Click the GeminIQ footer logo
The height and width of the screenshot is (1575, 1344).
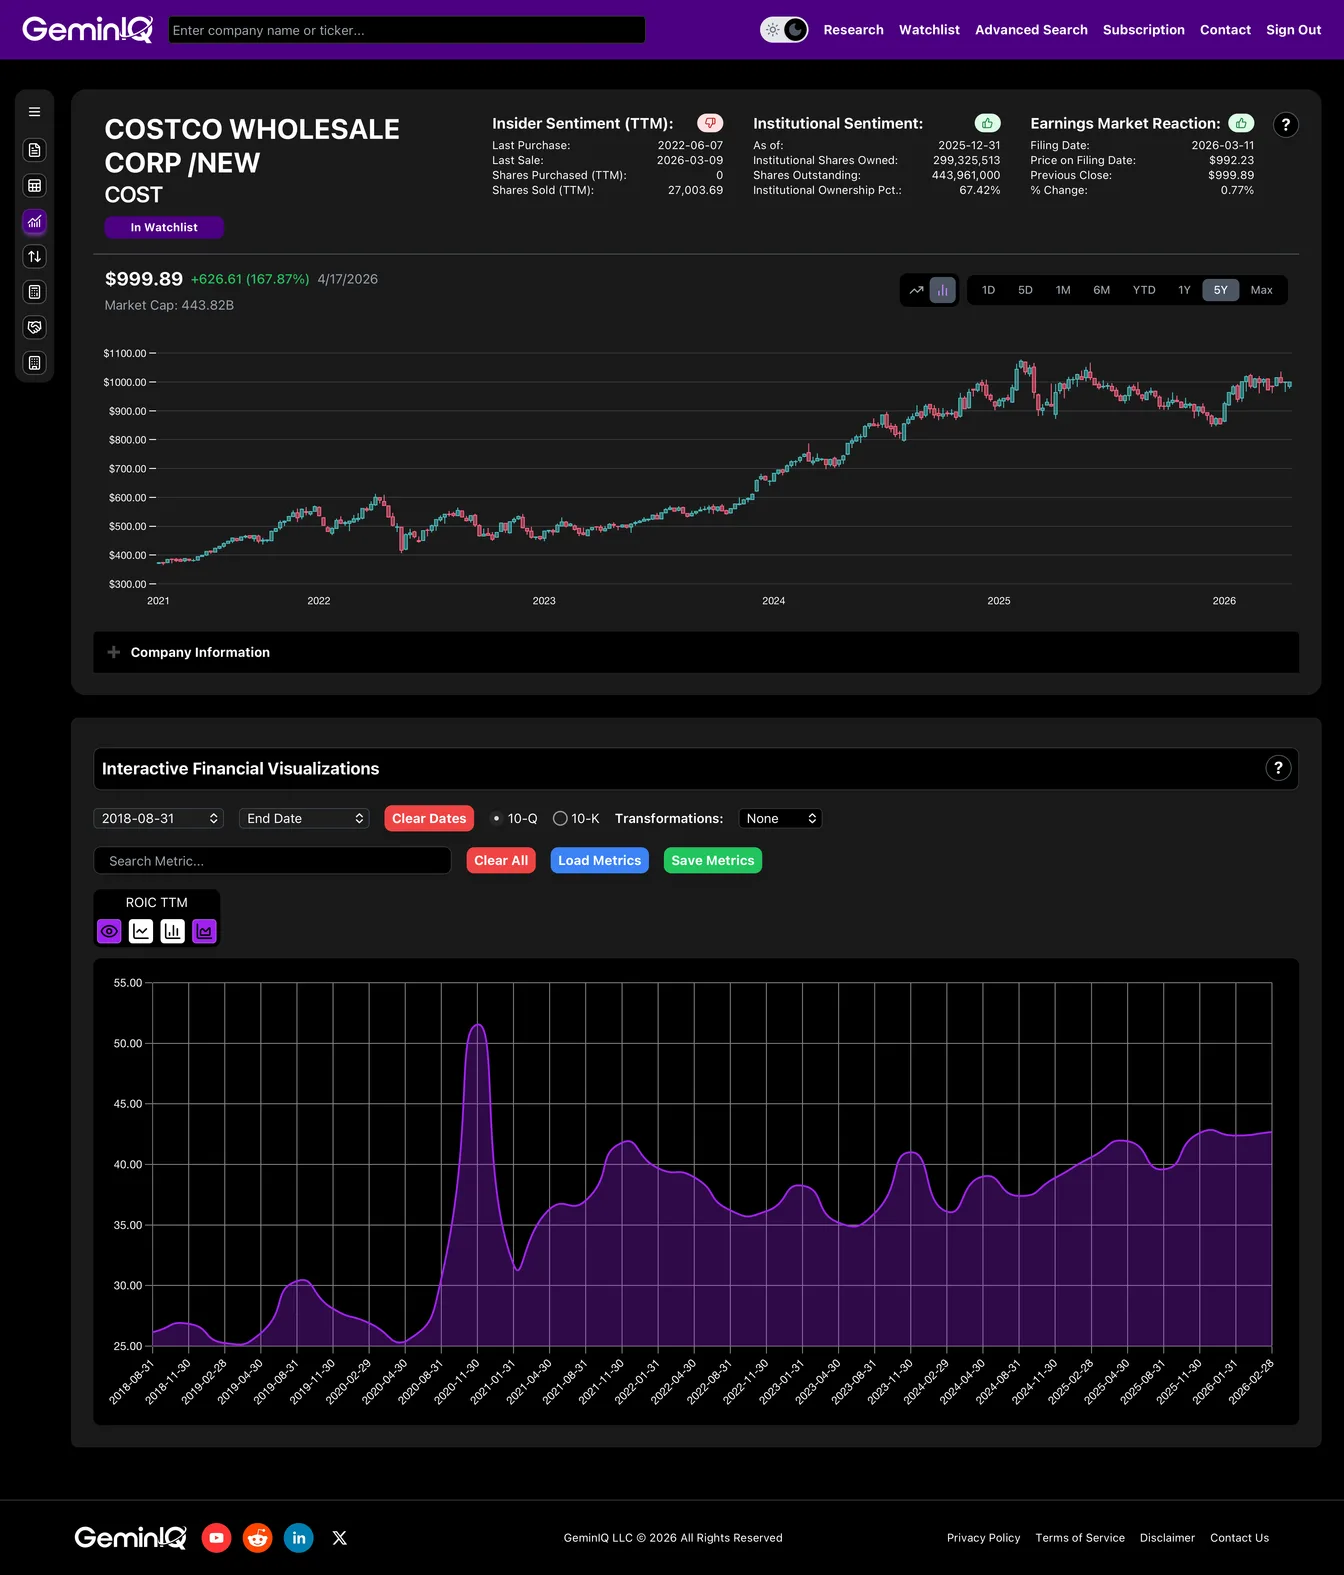[130, 1537]
